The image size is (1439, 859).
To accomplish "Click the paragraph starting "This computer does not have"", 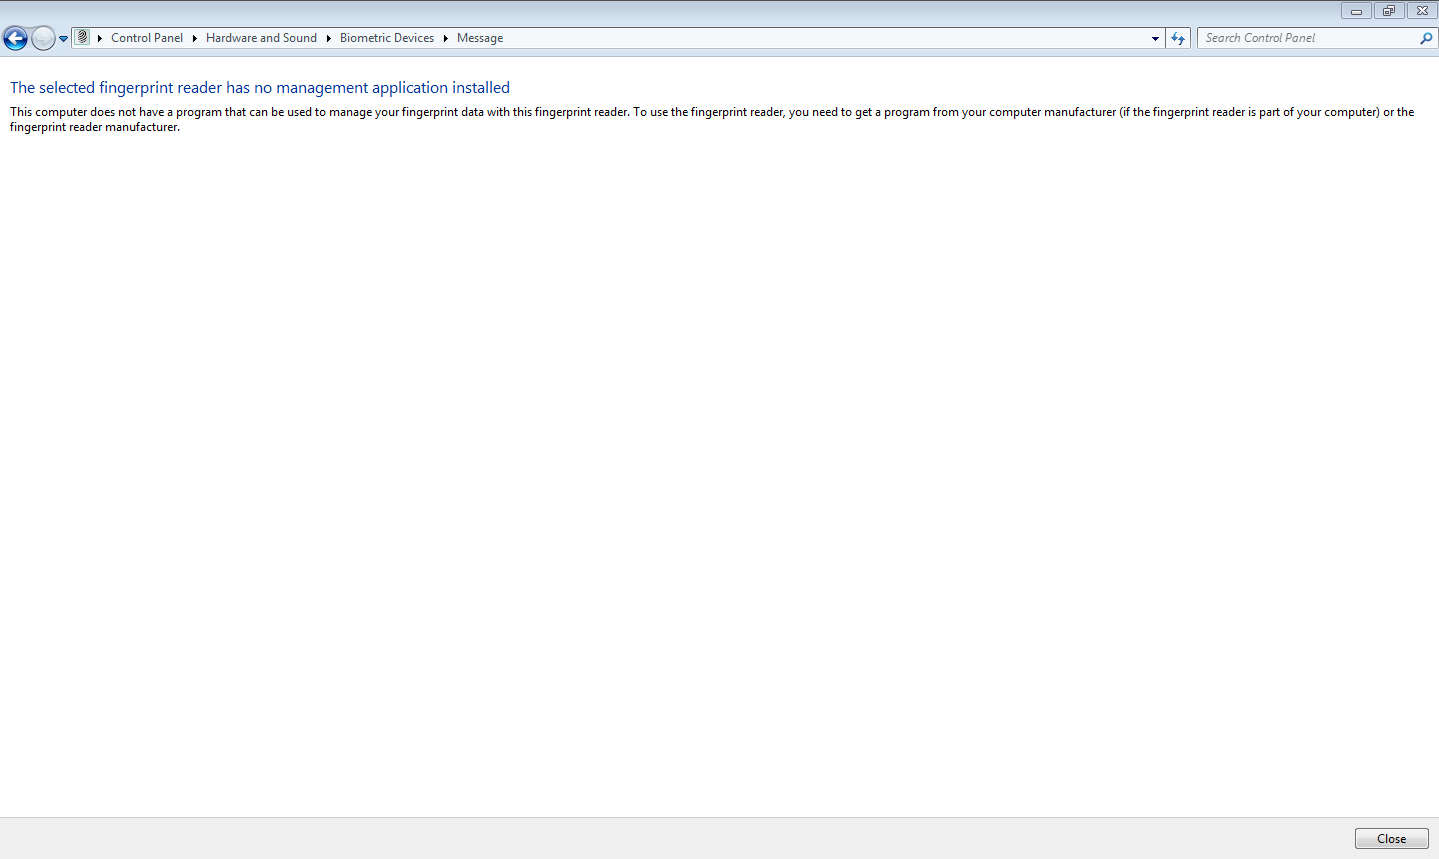I will click(712, 119).
